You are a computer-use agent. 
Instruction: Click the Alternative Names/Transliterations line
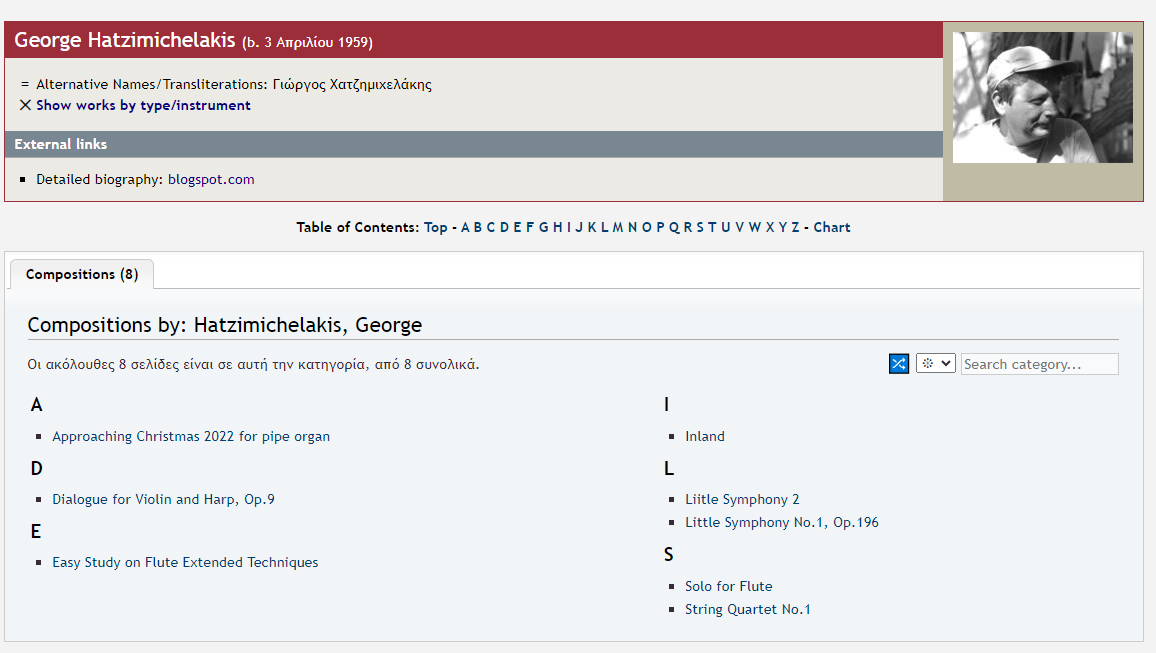coord(234,84)
